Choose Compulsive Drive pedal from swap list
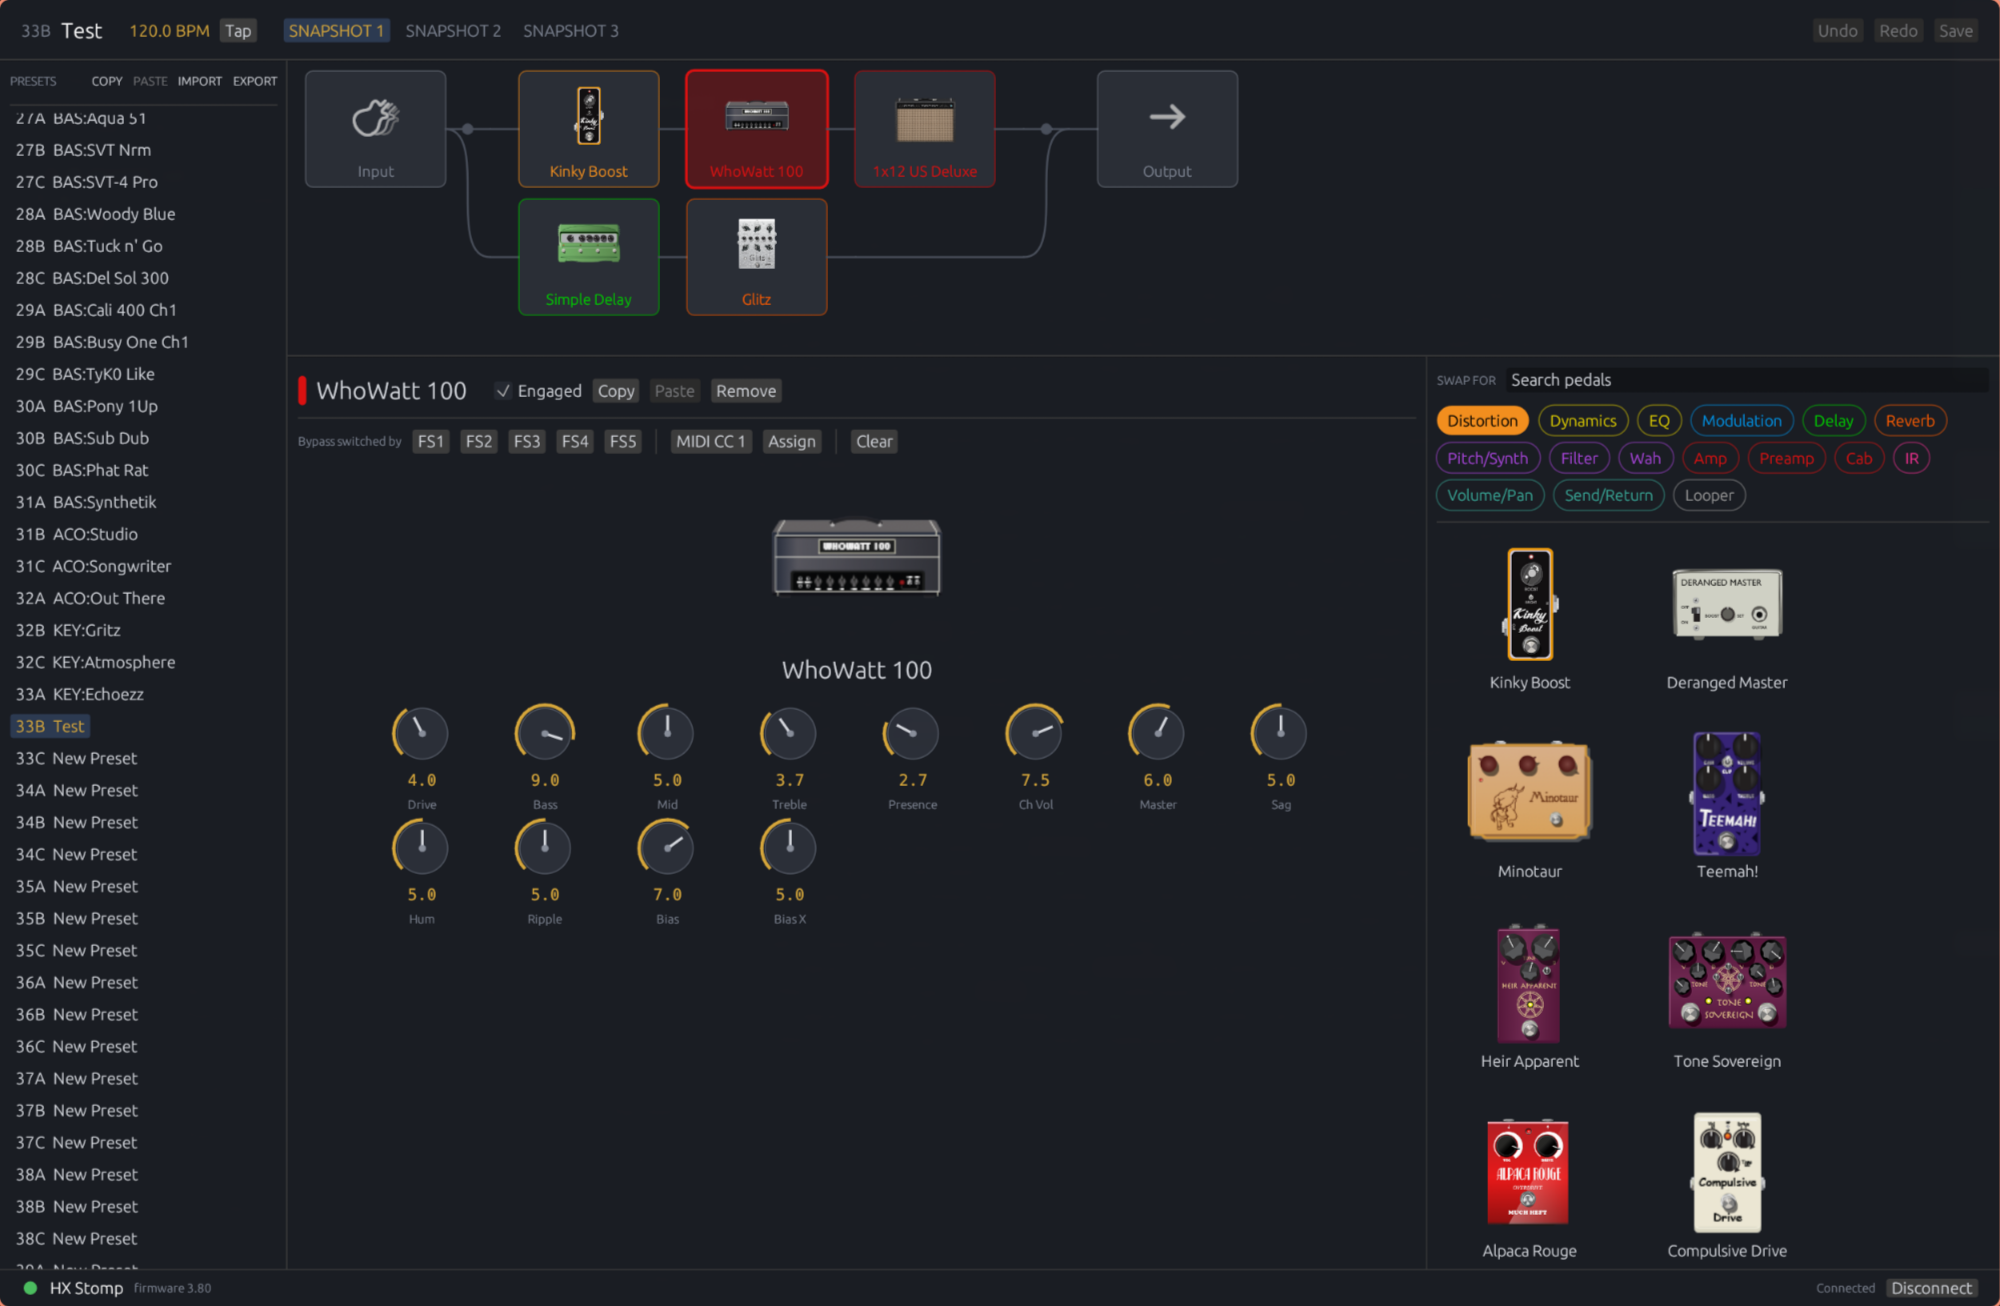This screenshot has height=1306, width=2000. pyautogui.click(x=1727, y=1187)
